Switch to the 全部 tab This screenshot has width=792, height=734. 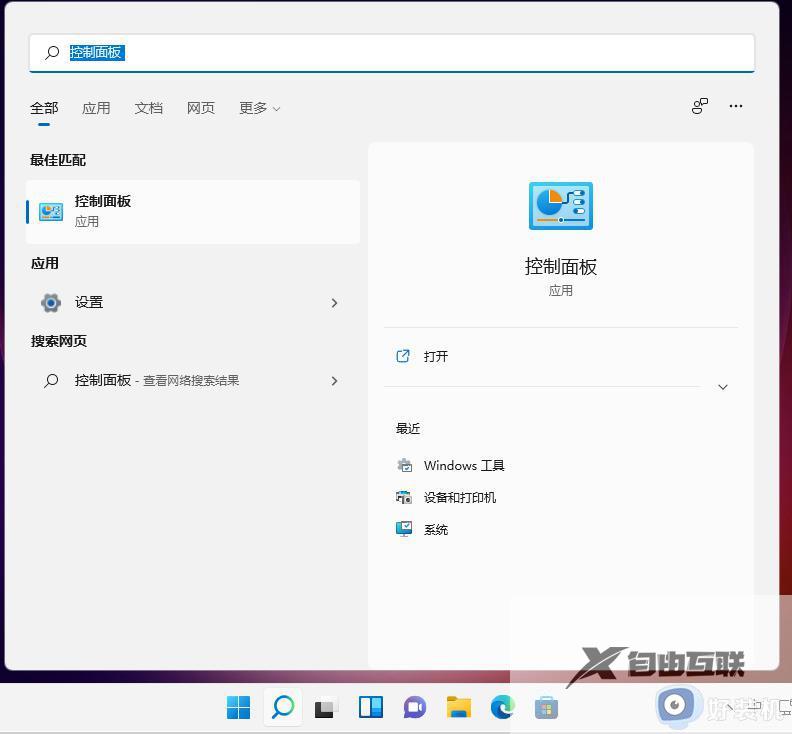click(x=44, y=108)
